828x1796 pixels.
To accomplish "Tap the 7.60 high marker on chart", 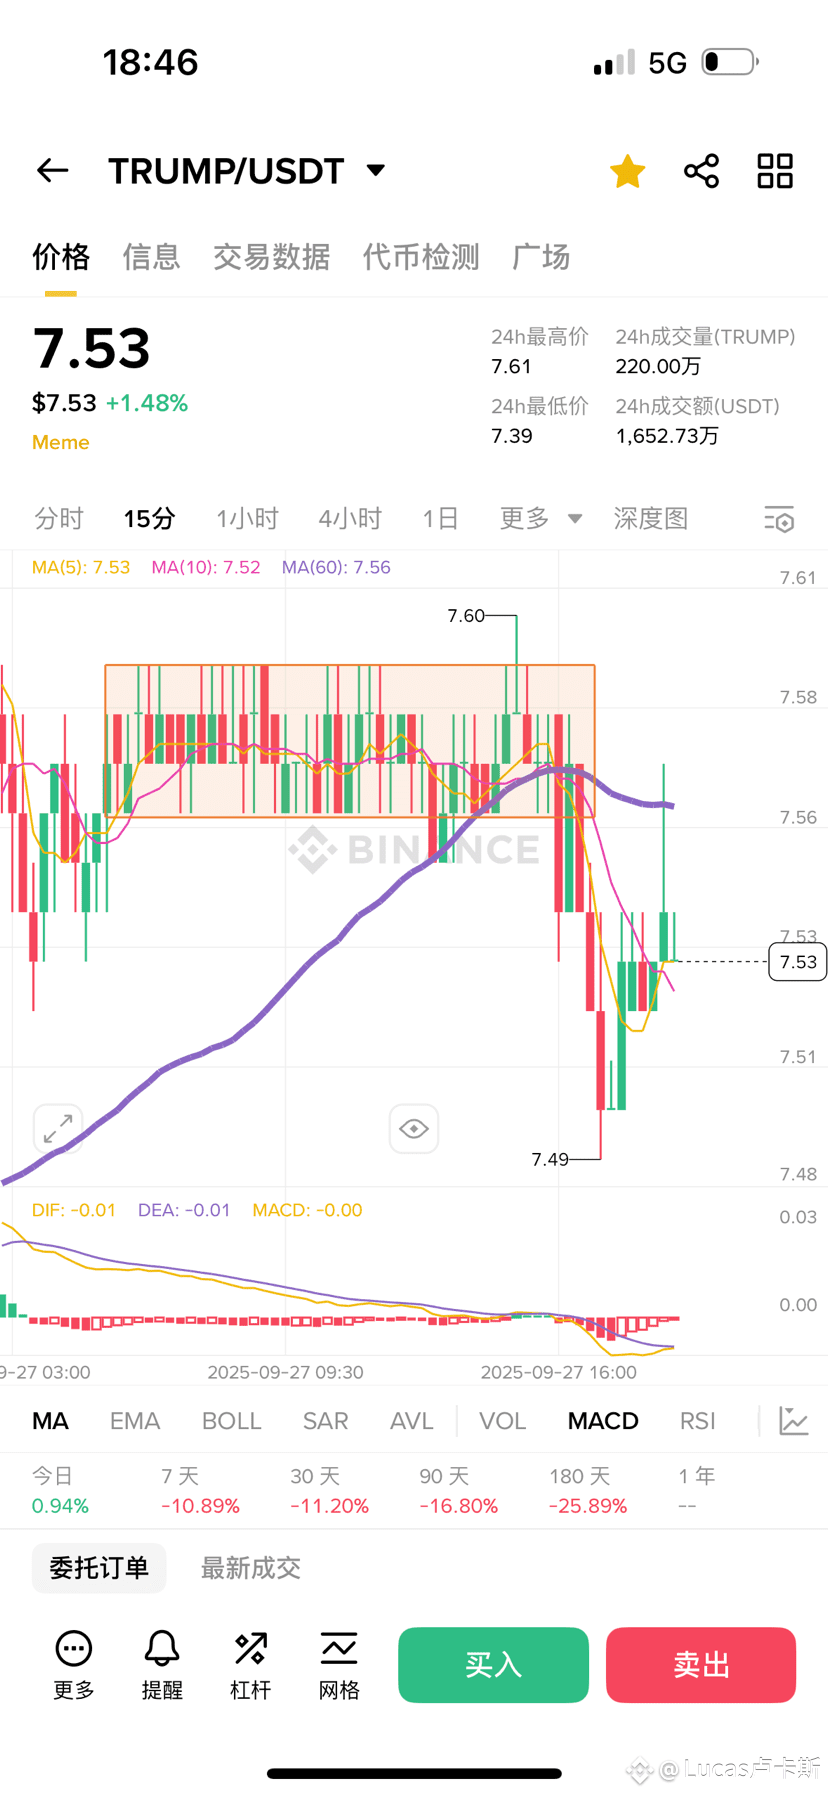I will point(466,616).
